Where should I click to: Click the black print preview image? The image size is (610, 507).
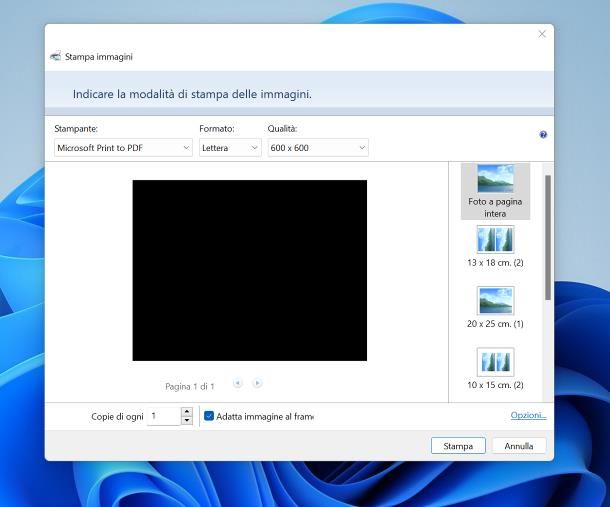pos(250,270)
